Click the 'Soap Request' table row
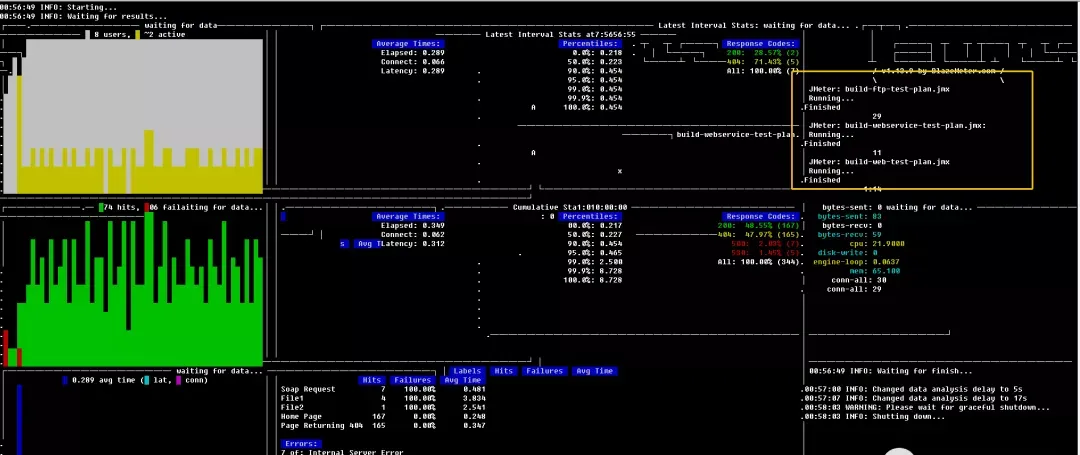 383,389
